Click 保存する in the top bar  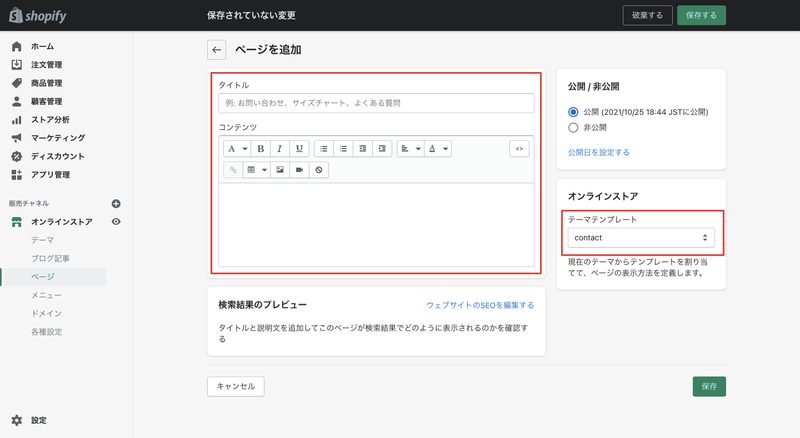click(701, 15)
